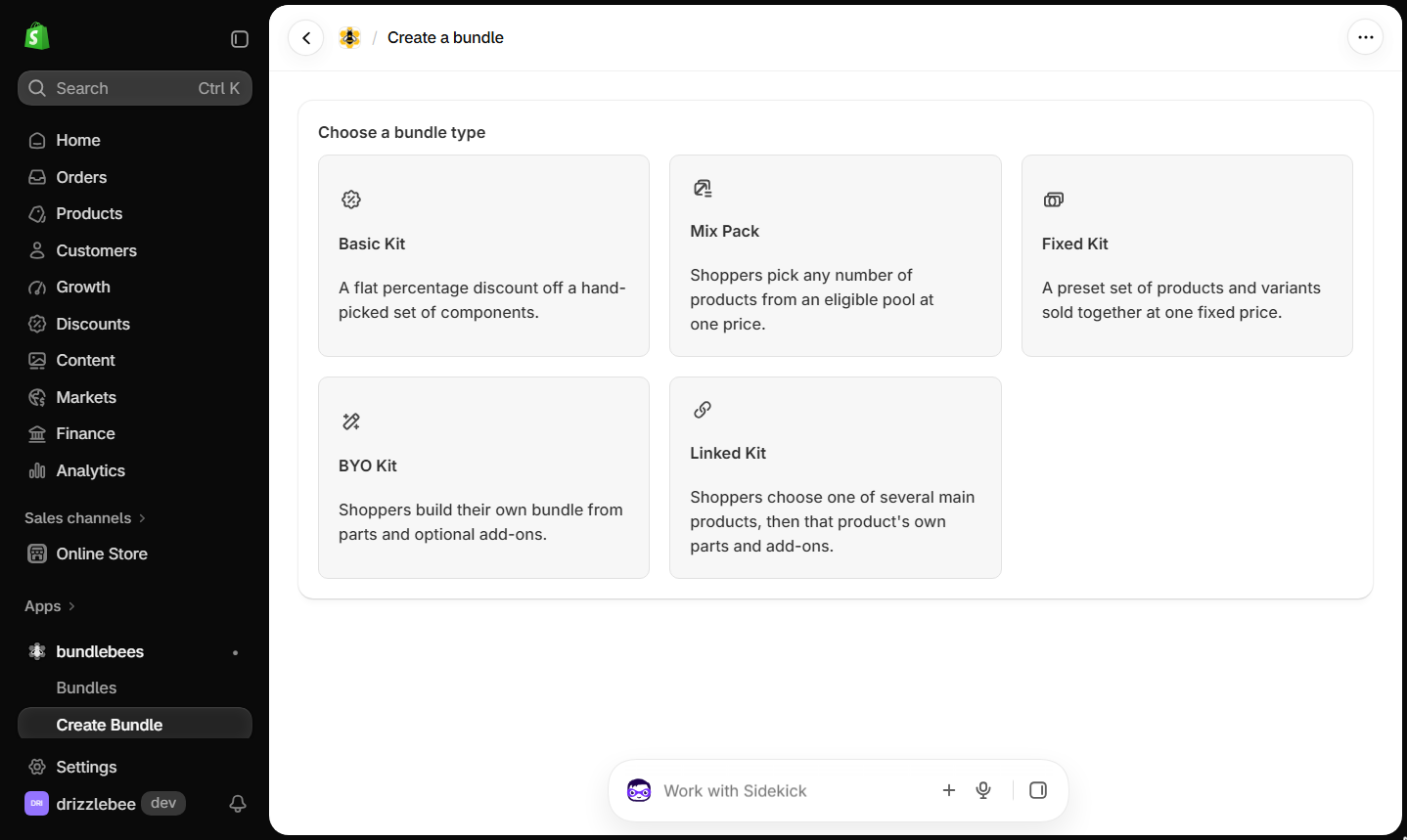Viewport: 1407px width, 840px height.
Task: Click the Discounts percent badge icon
Action: (37, 324)
